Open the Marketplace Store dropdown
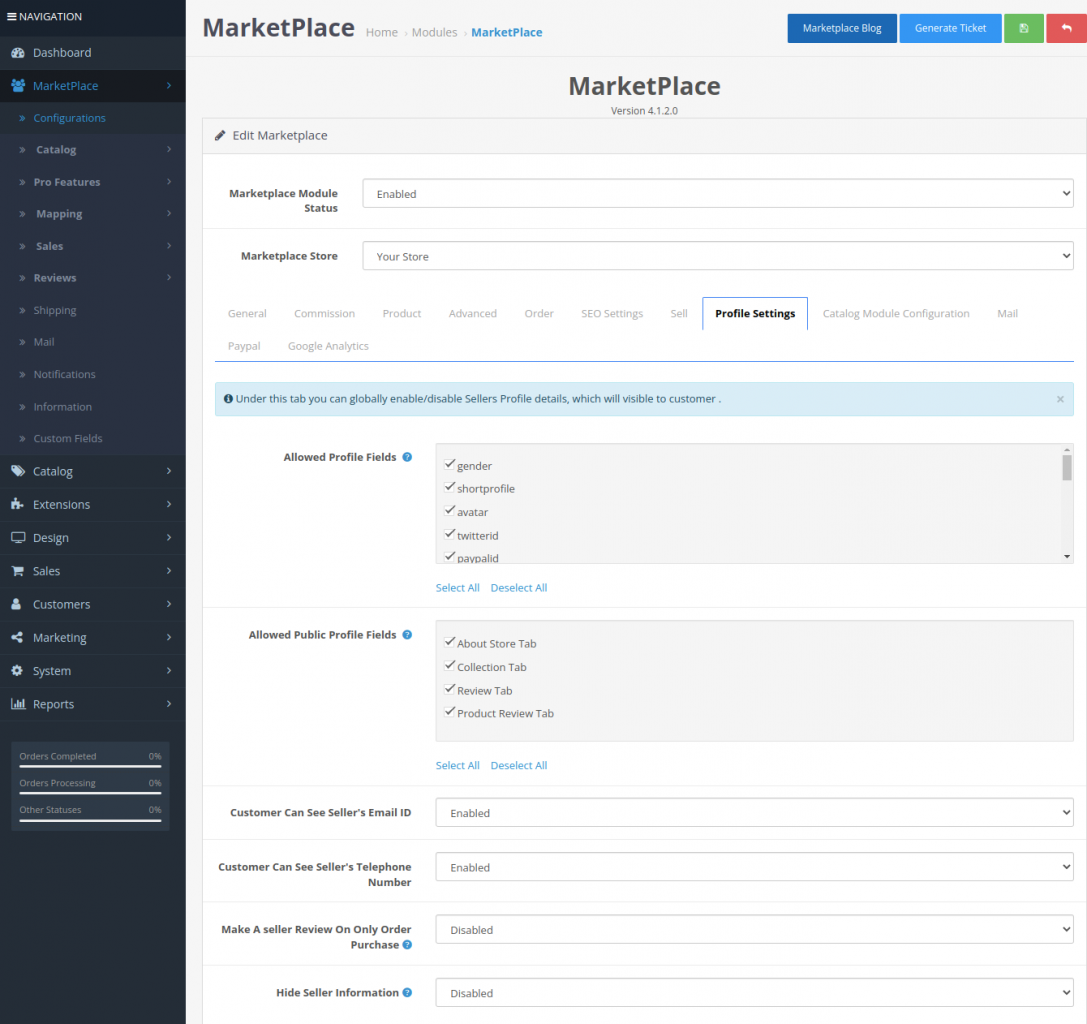This screenshot has width=1087, height=1024. [718, 256]
